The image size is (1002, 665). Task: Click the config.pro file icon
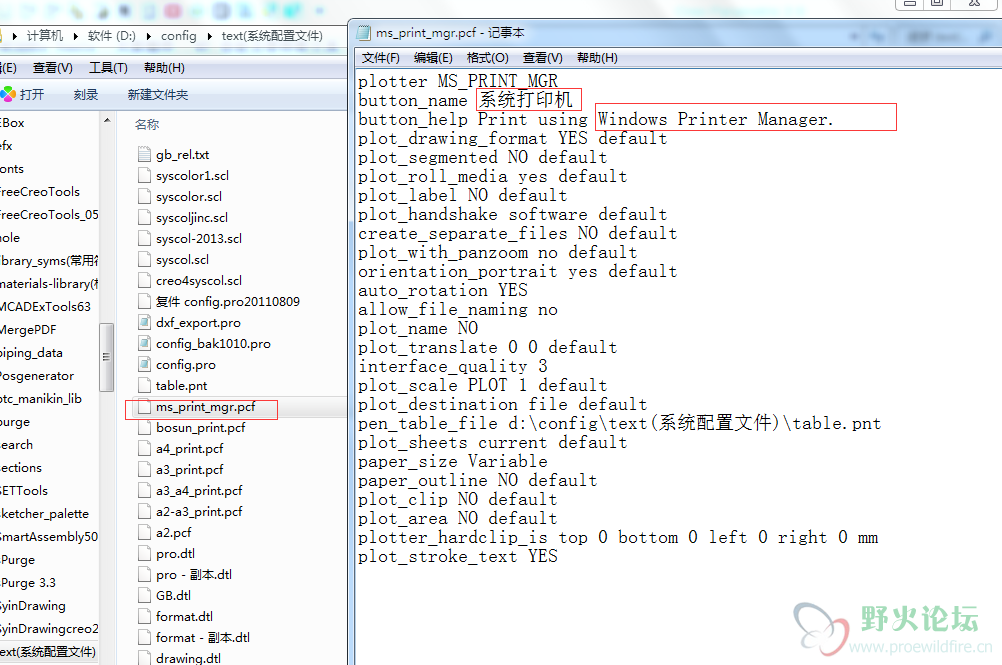(x=144, y=365)
